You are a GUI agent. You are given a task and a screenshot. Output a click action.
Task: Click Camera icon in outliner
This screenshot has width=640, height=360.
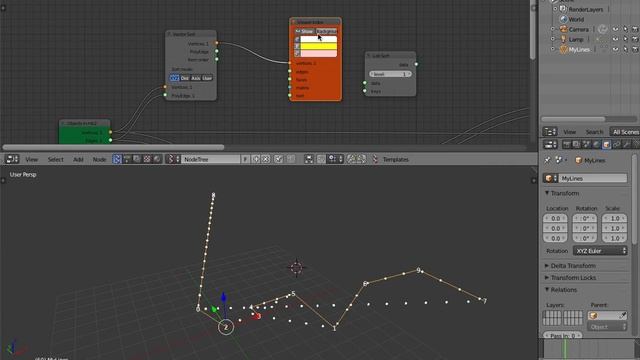click(x=564, y=29)
